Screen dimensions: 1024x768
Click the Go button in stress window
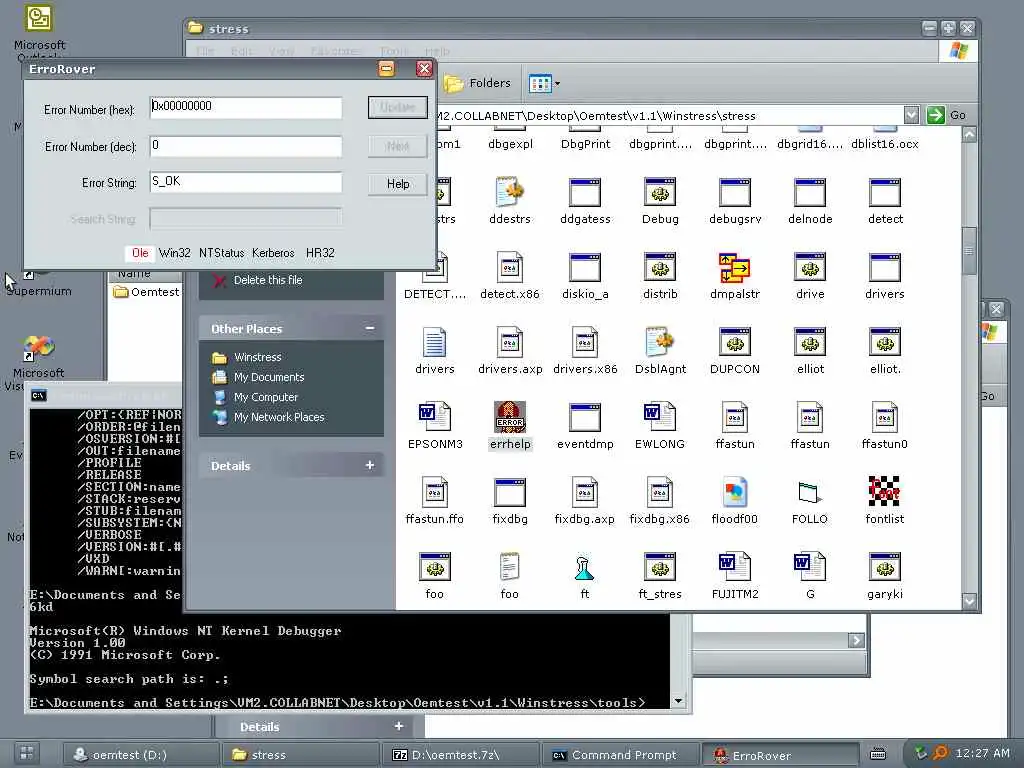[946, 115]
